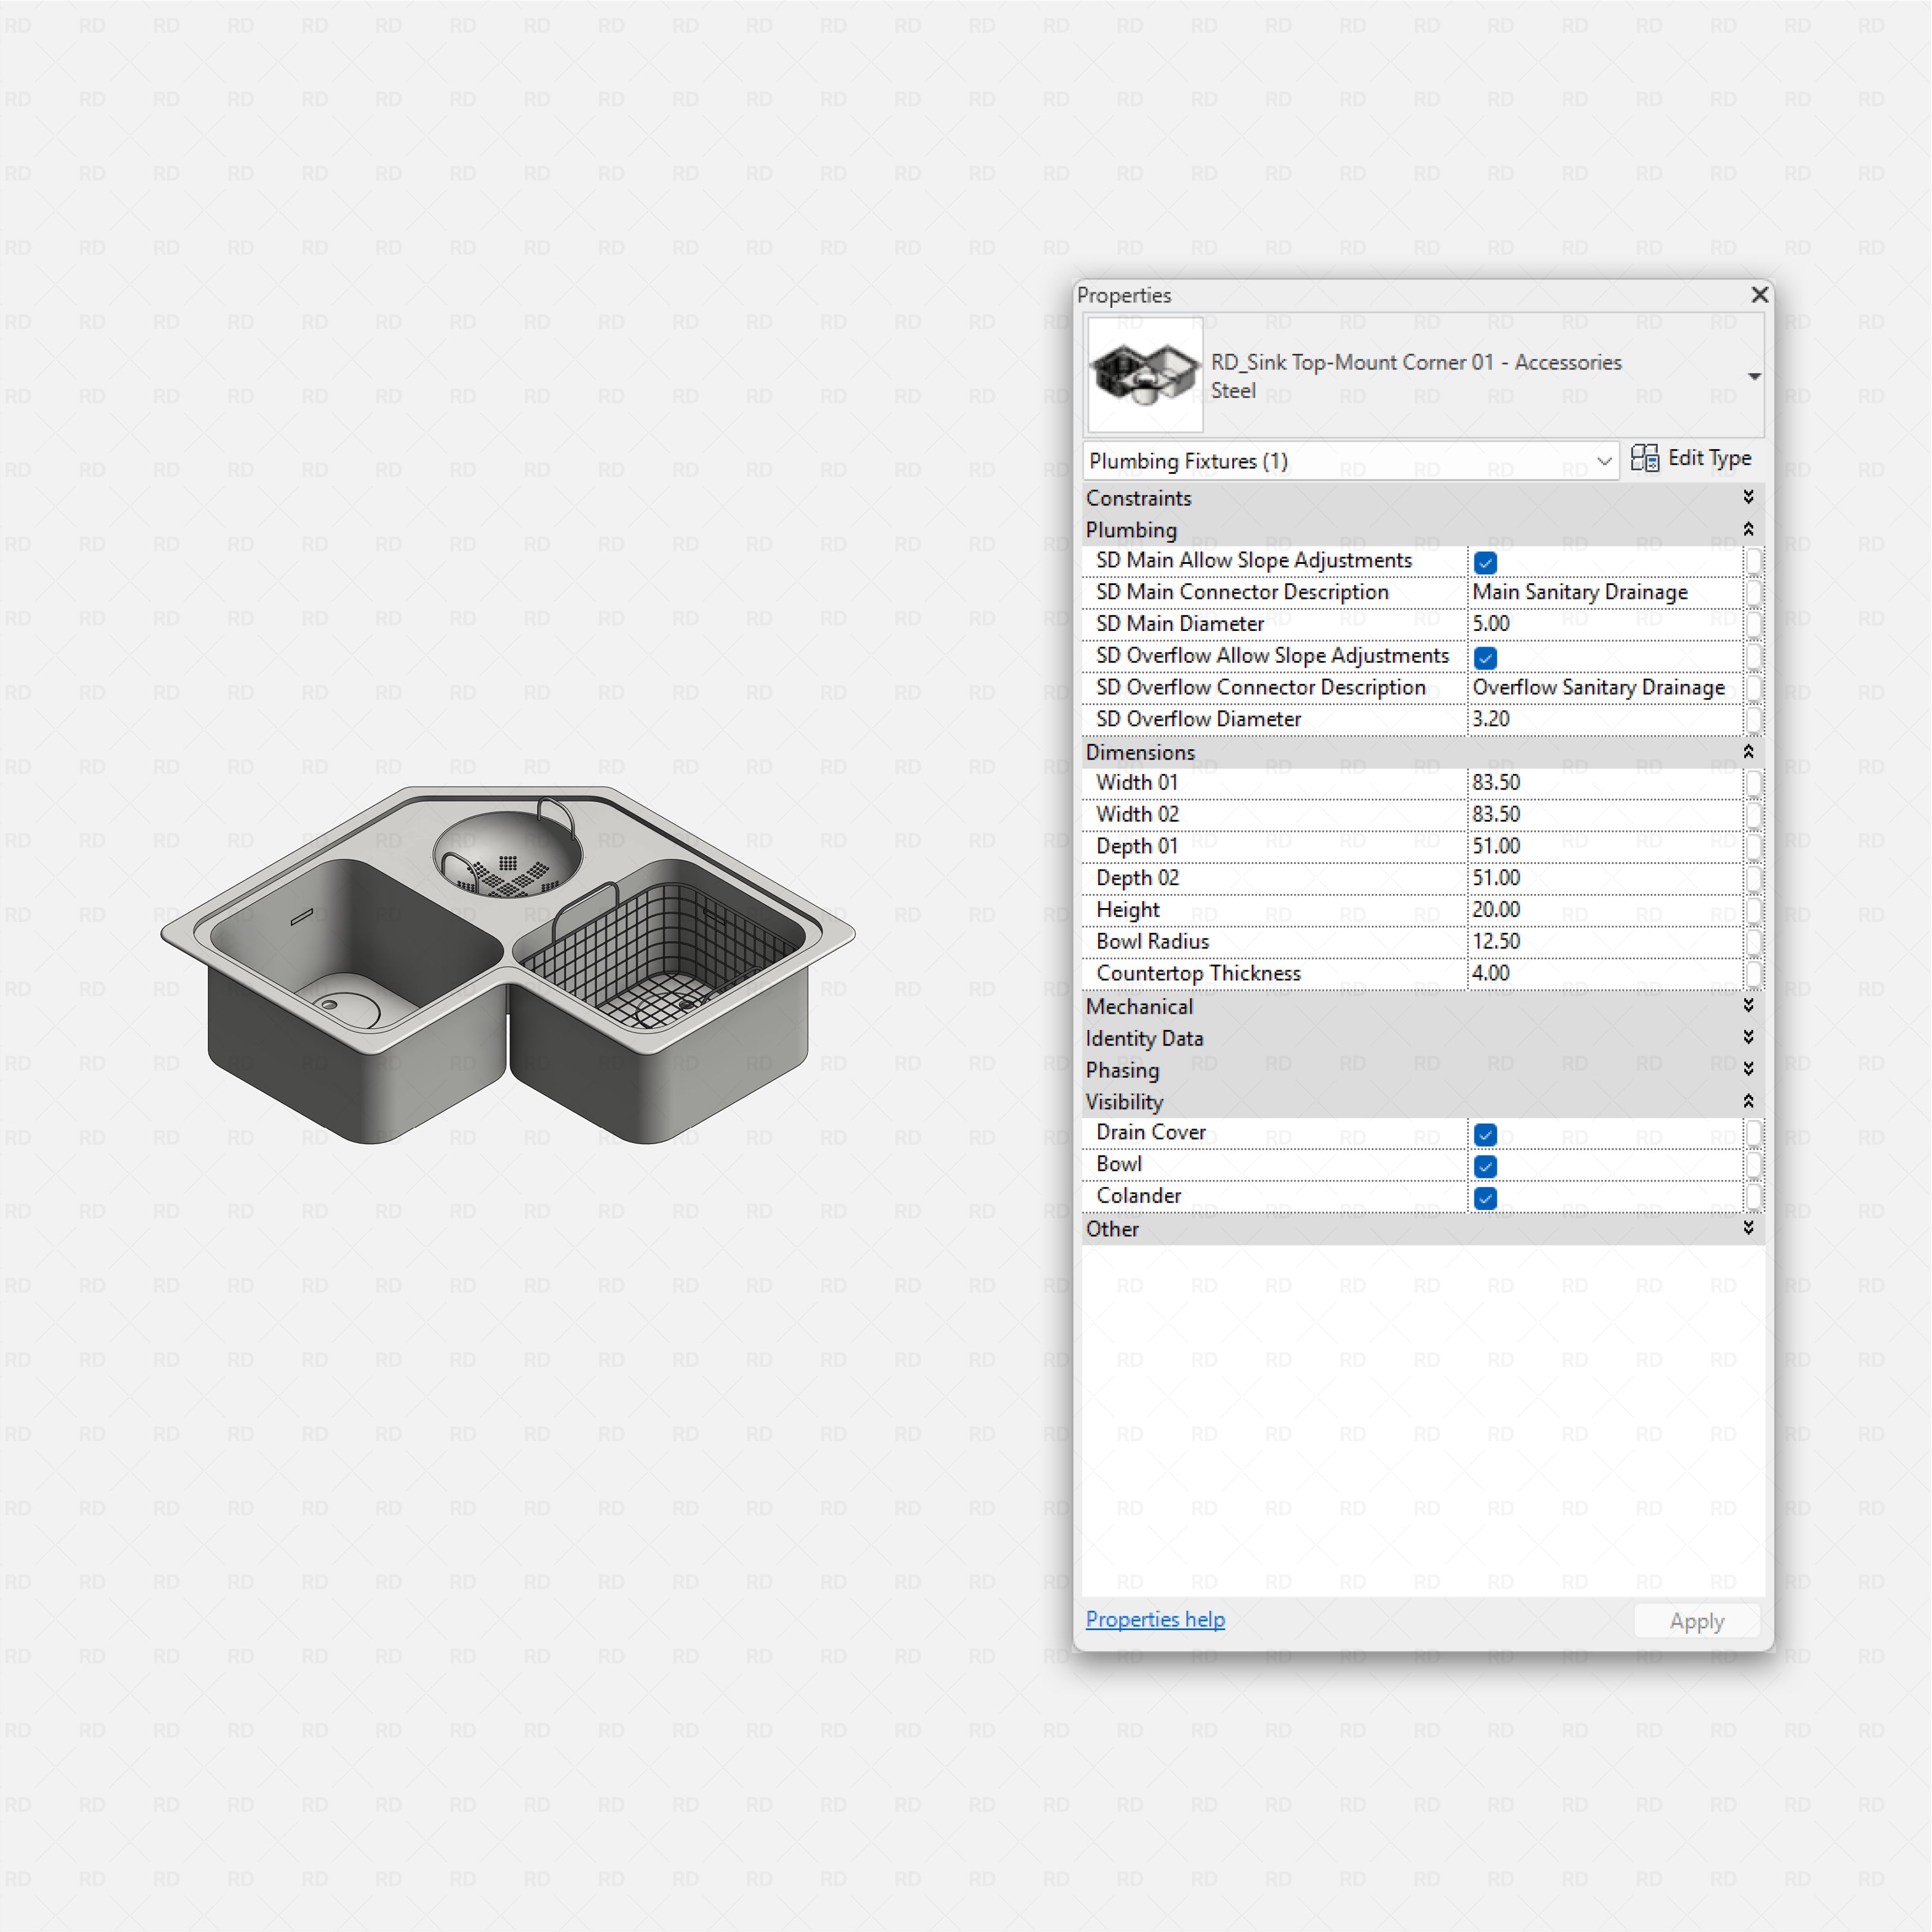Collapse the Plumbing section
1932x1932 pixels.
1749,529
